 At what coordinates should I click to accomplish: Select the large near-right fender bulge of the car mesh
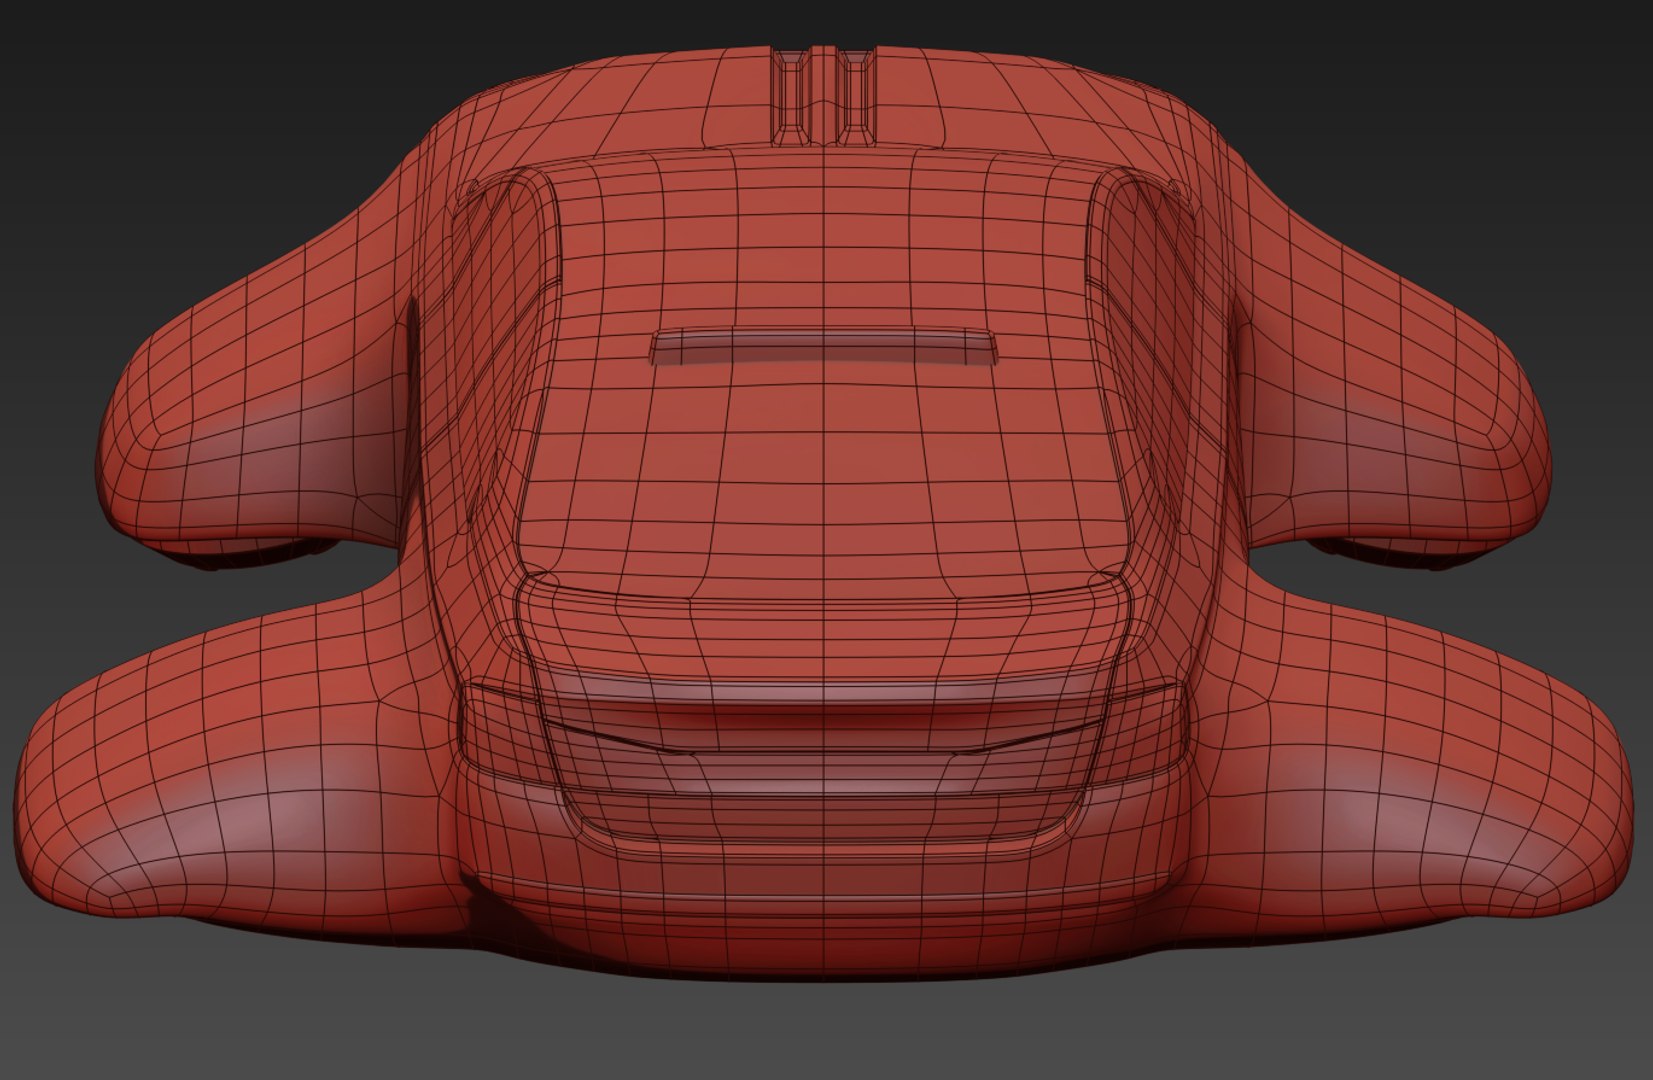click(x=1410, y=760)
